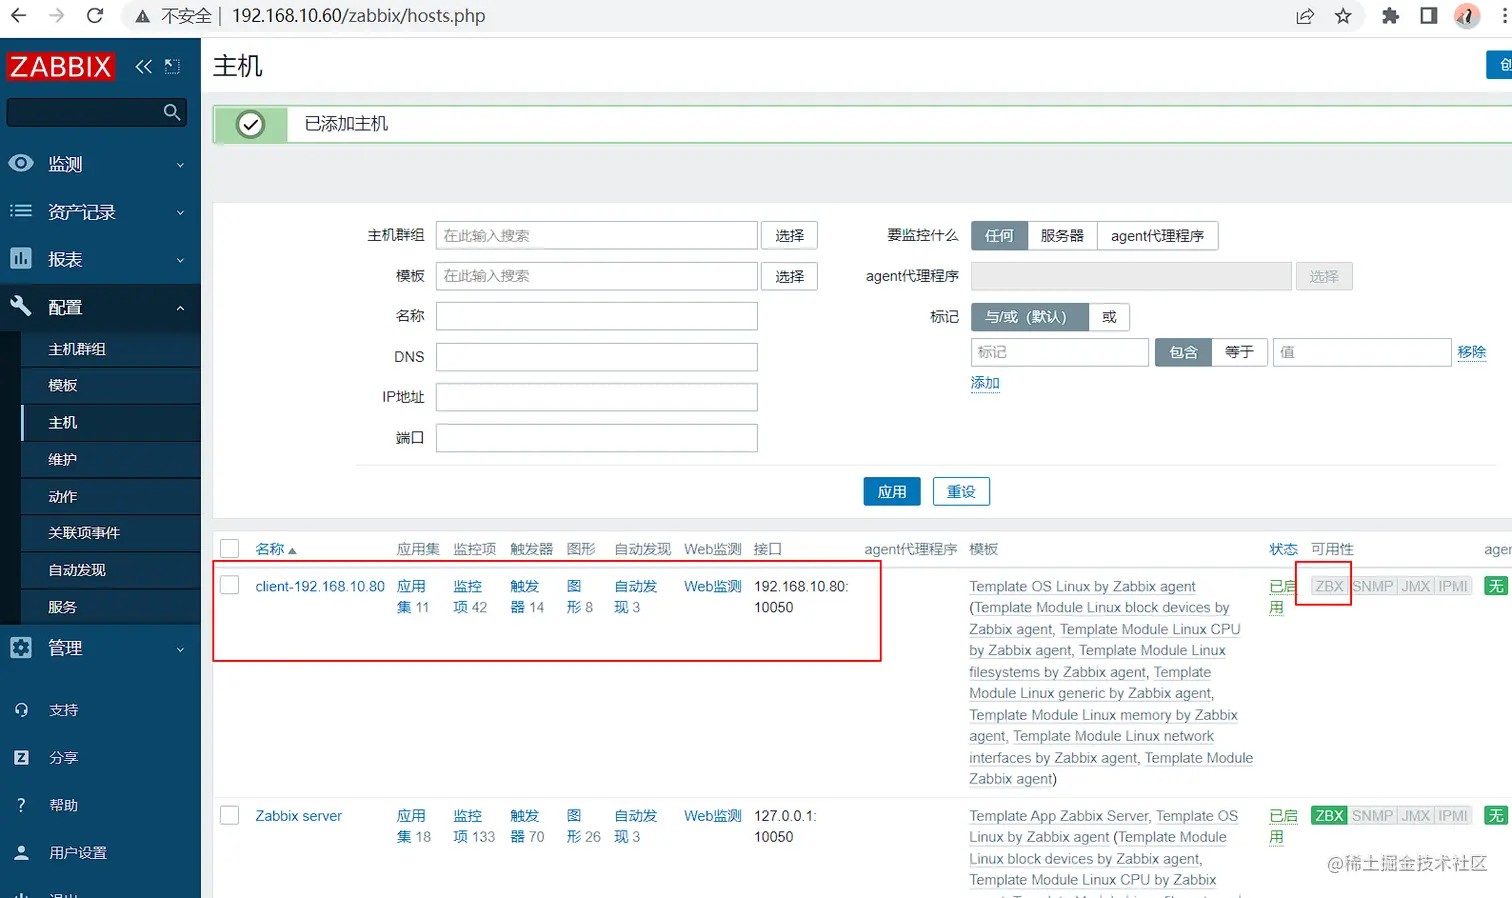The image size is (1512, 898).
Task: Select agent代理程序 monitoring filter option
Action: point(1157,236)
